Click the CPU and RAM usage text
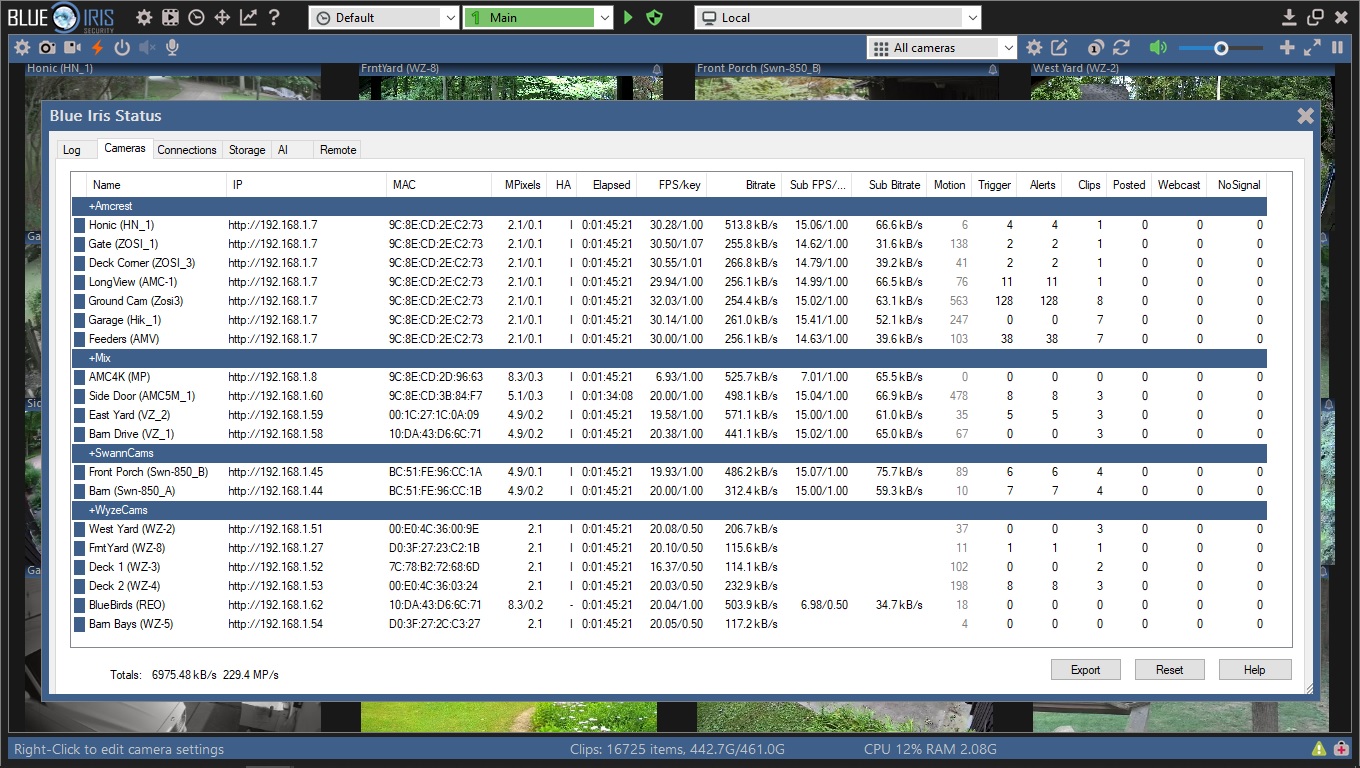Screen dimensions: 1360x768 tap(930, 749)
